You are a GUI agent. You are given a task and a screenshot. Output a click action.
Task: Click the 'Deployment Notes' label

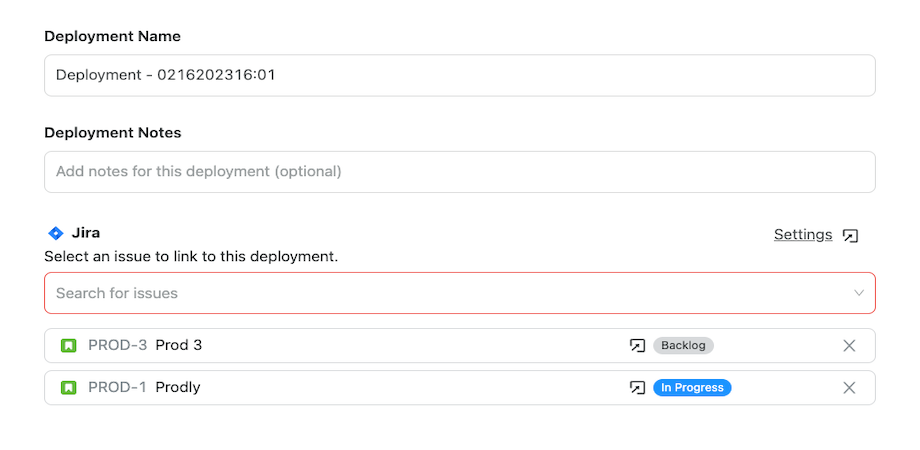click(x=113, y=133)
